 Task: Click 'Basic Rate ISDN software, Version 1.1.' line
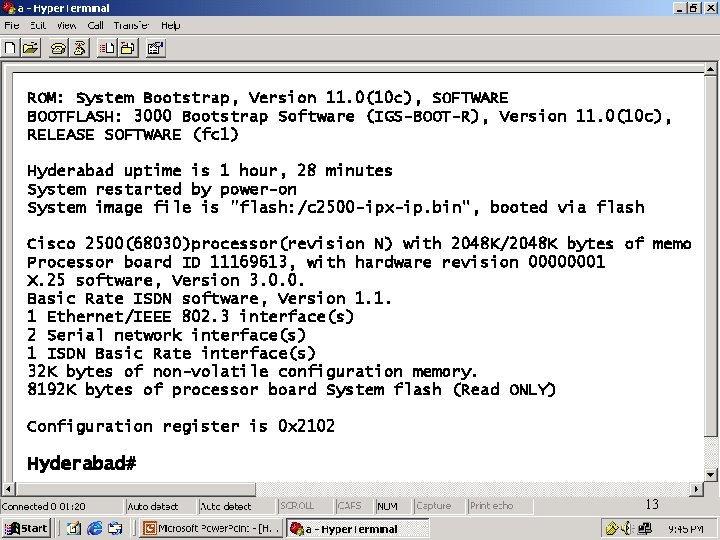pyautogui.click(x=209, y=298)
